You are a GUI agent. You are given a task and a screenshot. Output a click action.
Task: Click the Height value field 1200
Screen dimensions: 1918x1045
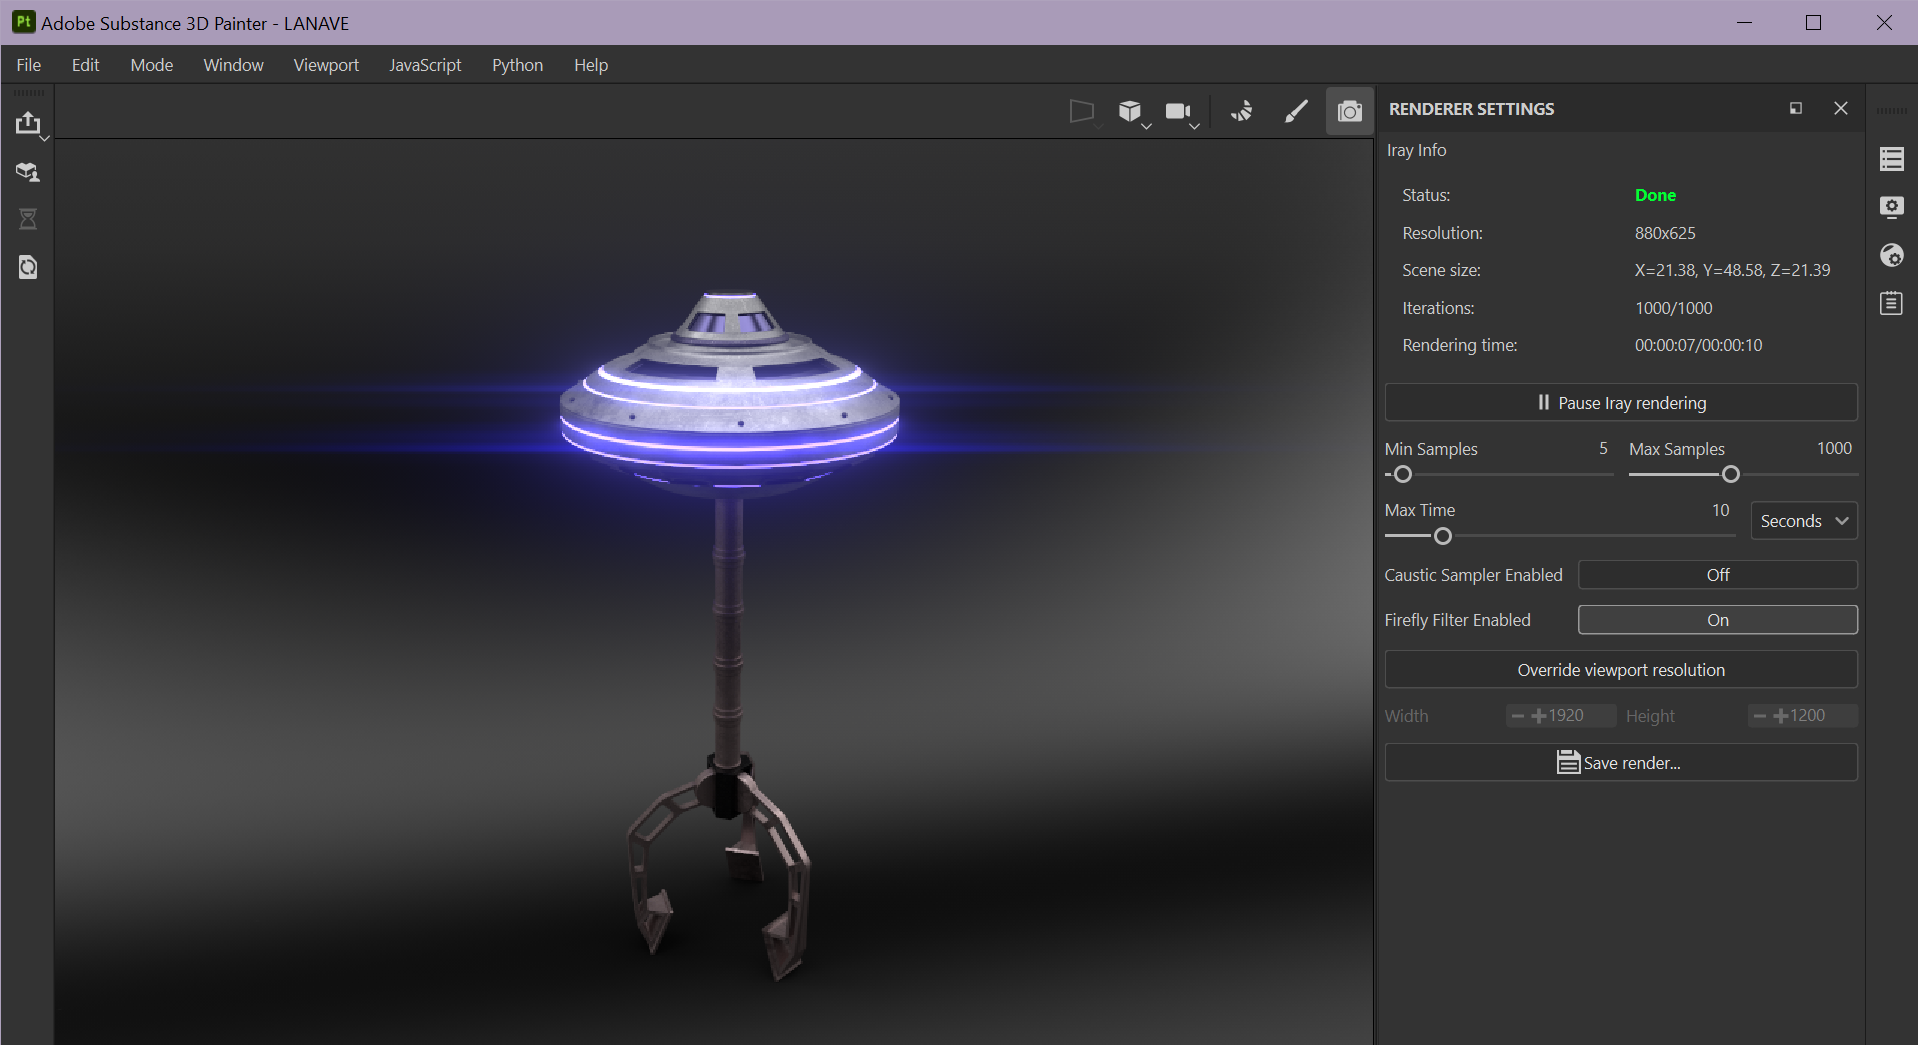[x=1807, y=715]
